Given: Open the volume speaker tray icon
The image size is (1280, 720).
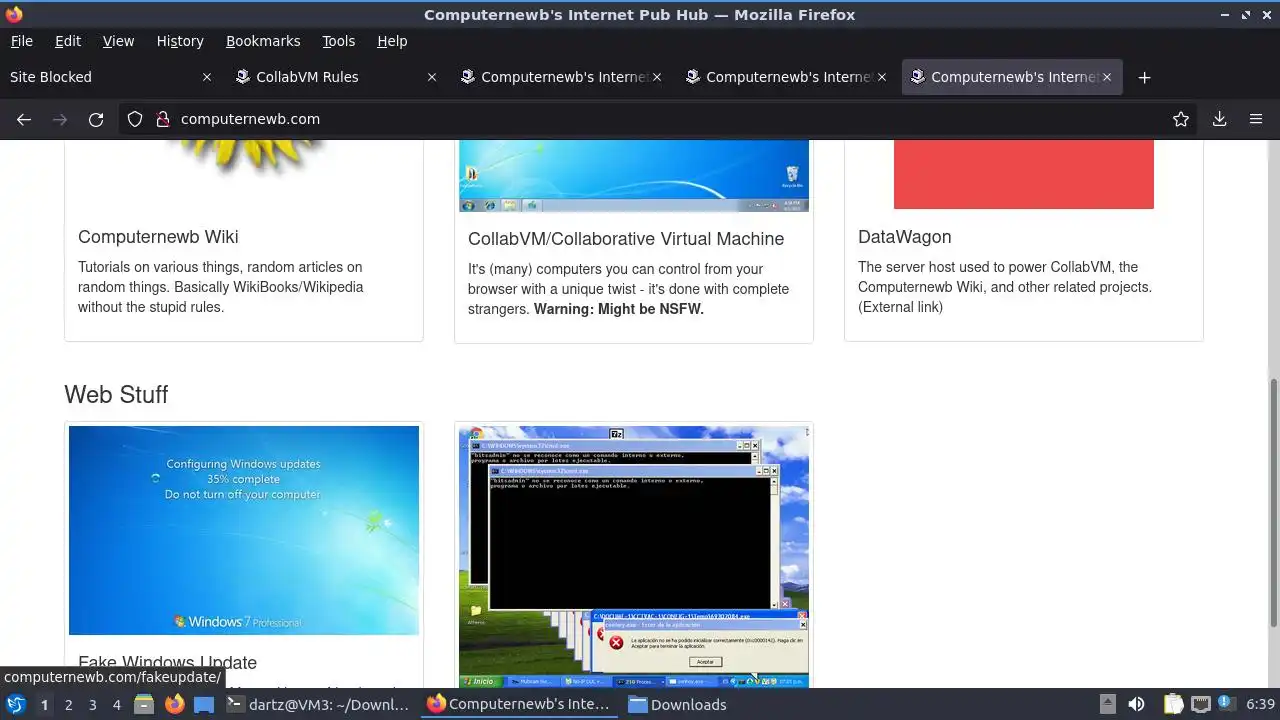Looking at the screenshot, I should pyautogui.click(x=1136, y=704).
